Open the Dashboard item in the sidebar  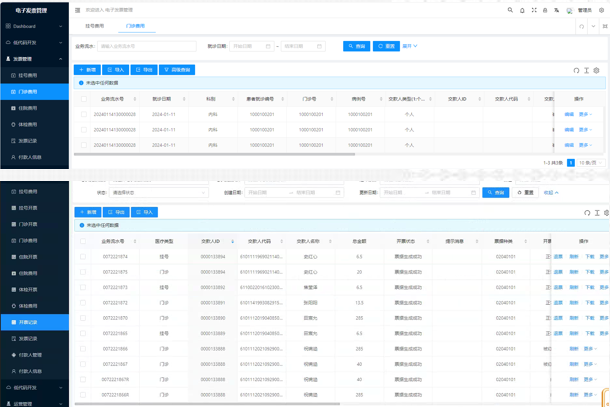point(25,26)
